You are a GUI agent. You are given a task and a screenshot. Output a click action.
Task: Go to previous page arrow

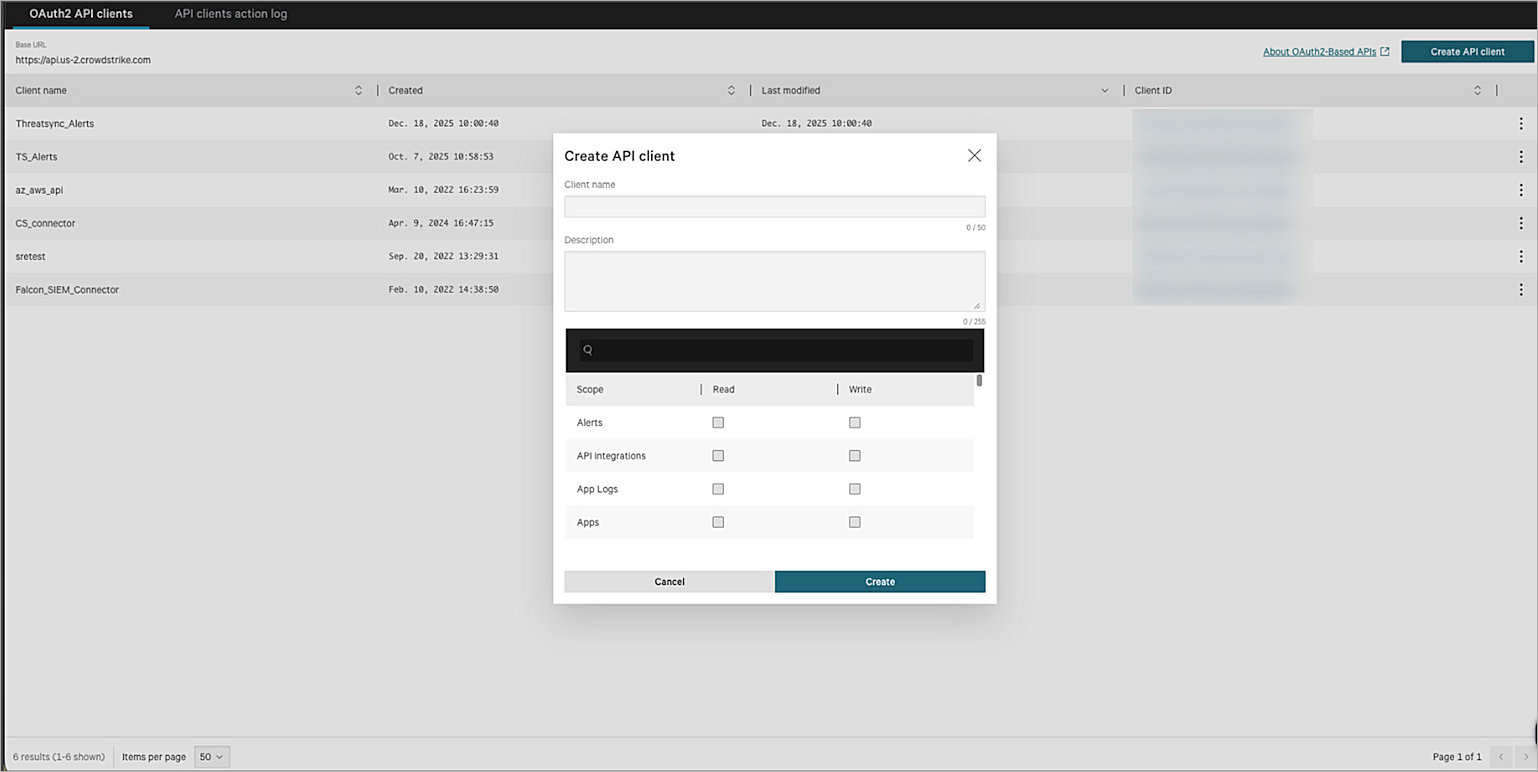coord(1501,757)
